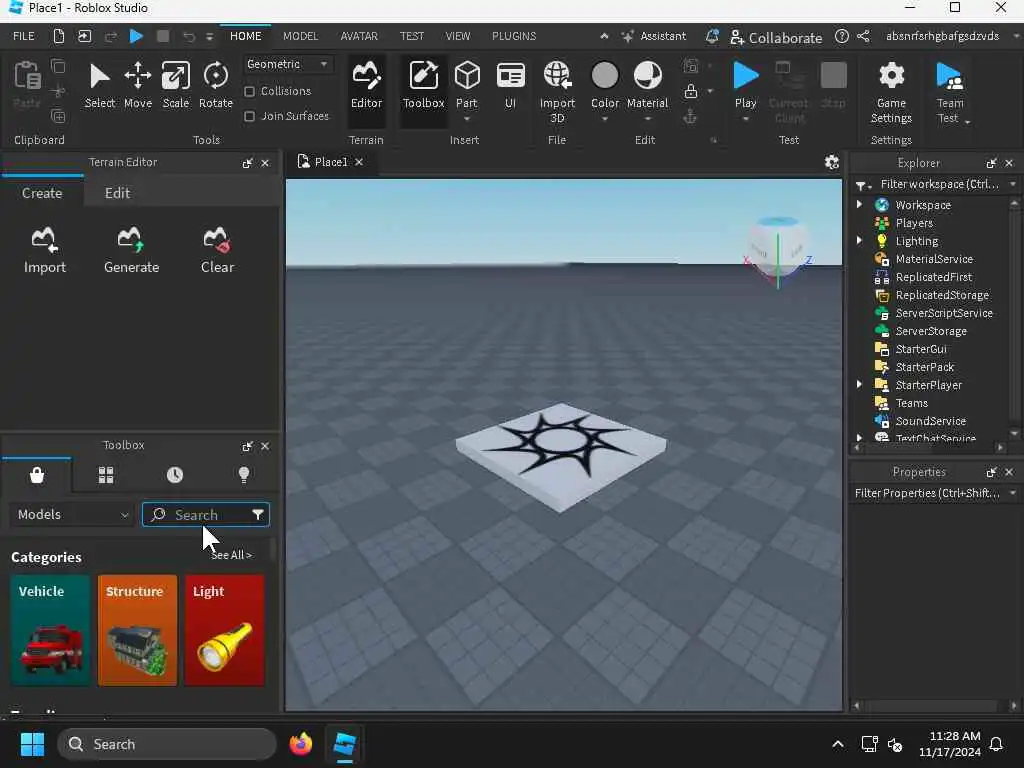Switch to the PLUGINS ribbon tab

(514, 37)
